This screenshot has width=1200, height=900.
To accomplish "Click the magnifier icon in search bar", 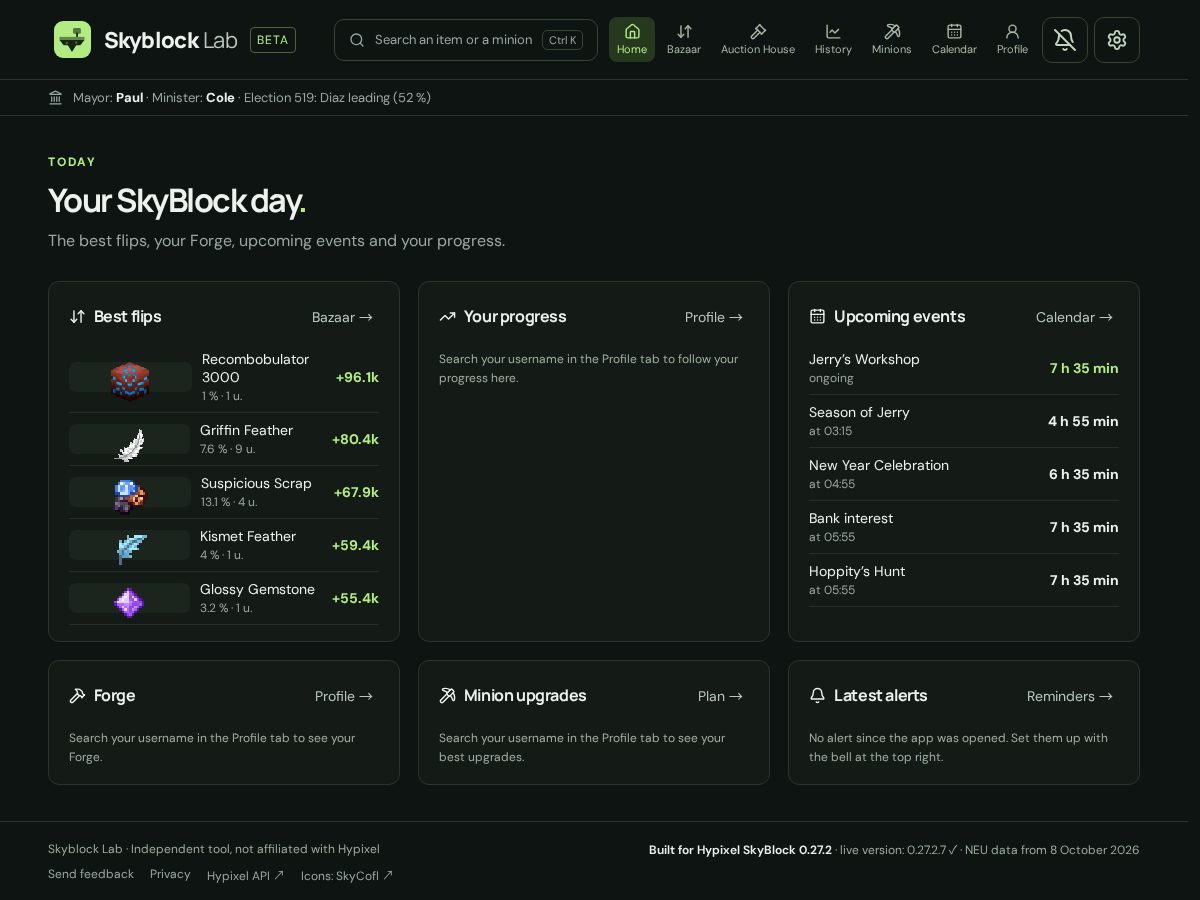I will coord(357,40).
